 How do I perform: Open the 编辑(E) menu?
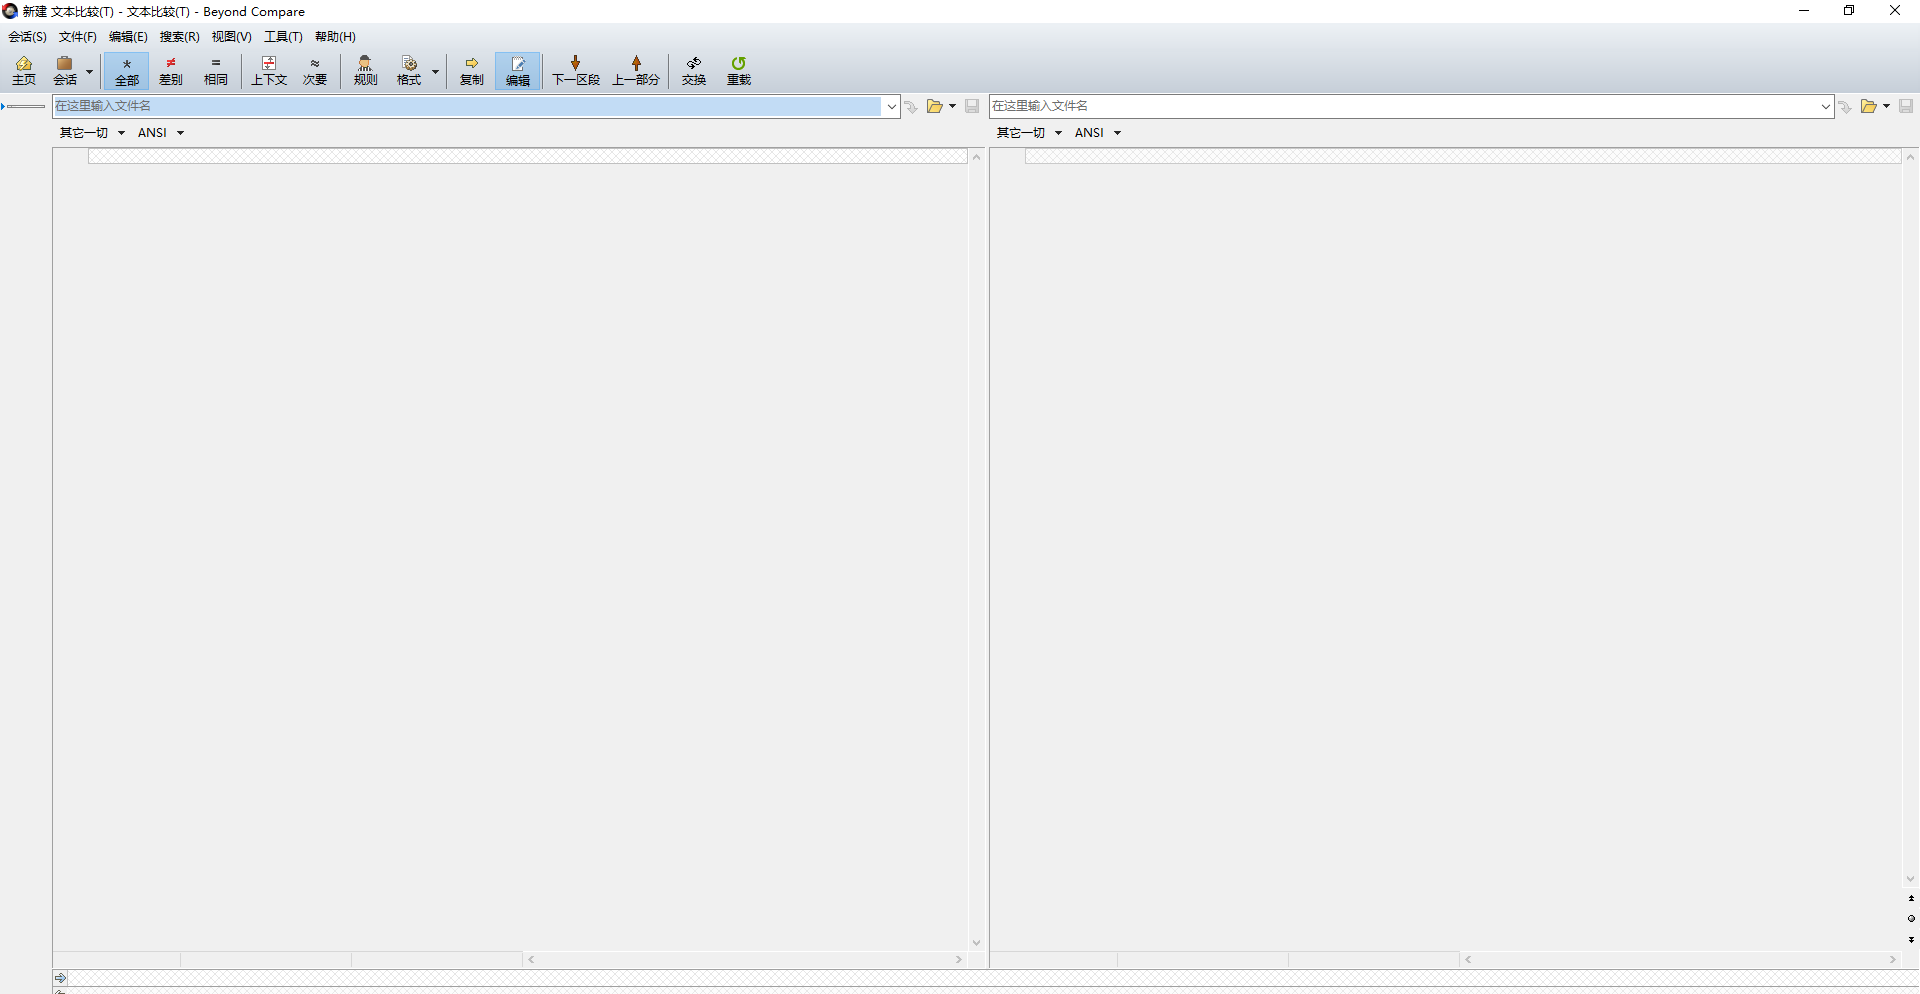128,37
